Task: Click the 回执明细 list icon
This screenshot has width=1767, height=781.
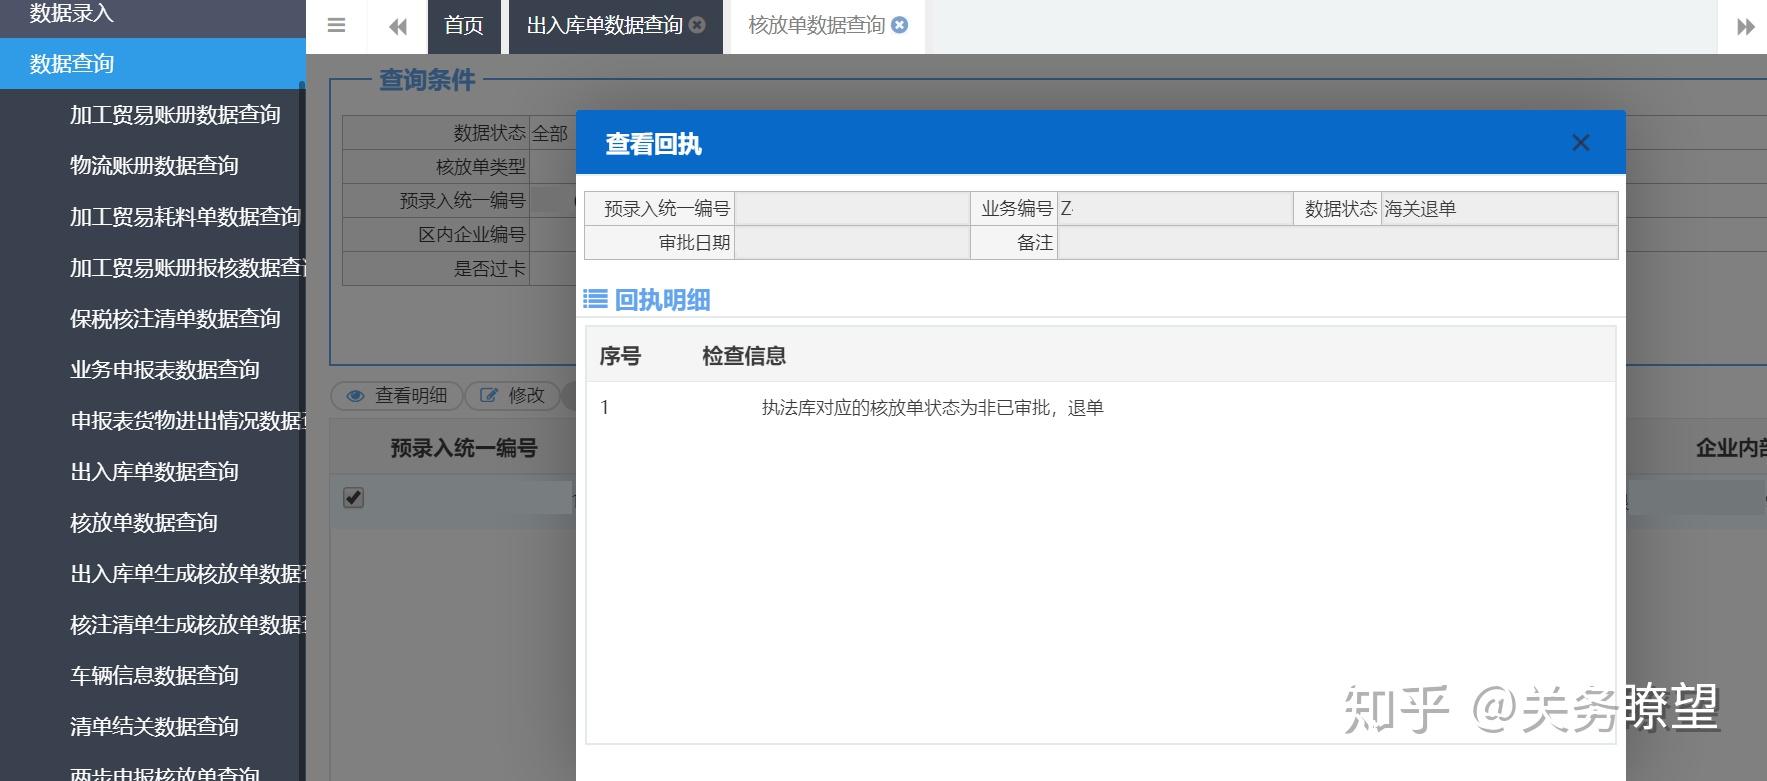Action: pyautogui.click(x=595, y=299)
